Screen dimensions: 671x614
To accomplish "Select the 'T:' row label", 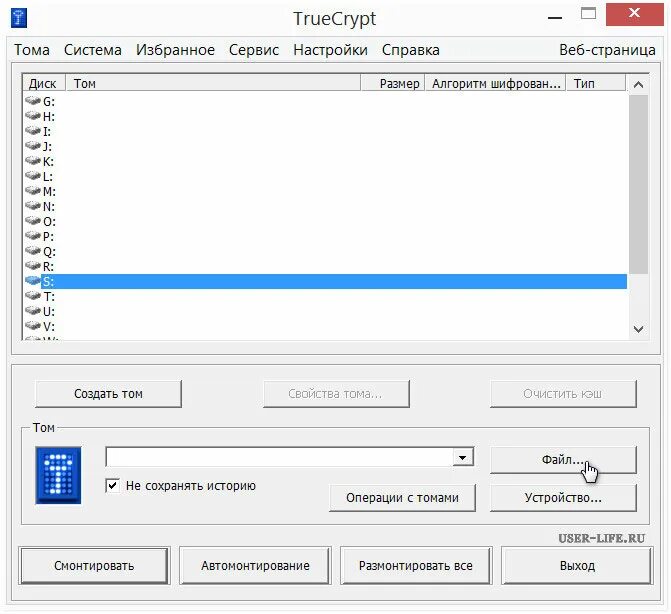I will [x=49, y=296].
